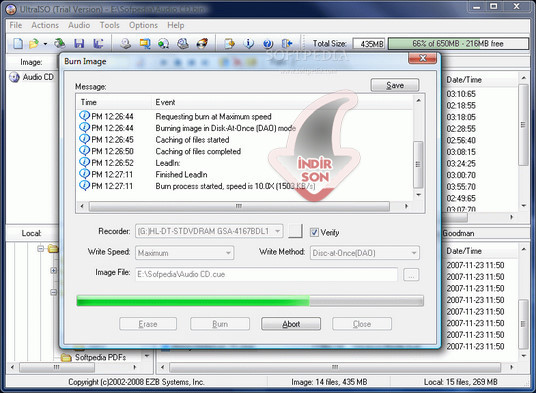This screenshot has height=393, width=536.
Task: Toggle the Verify checkbox
Action: click(x=314, y=232)
